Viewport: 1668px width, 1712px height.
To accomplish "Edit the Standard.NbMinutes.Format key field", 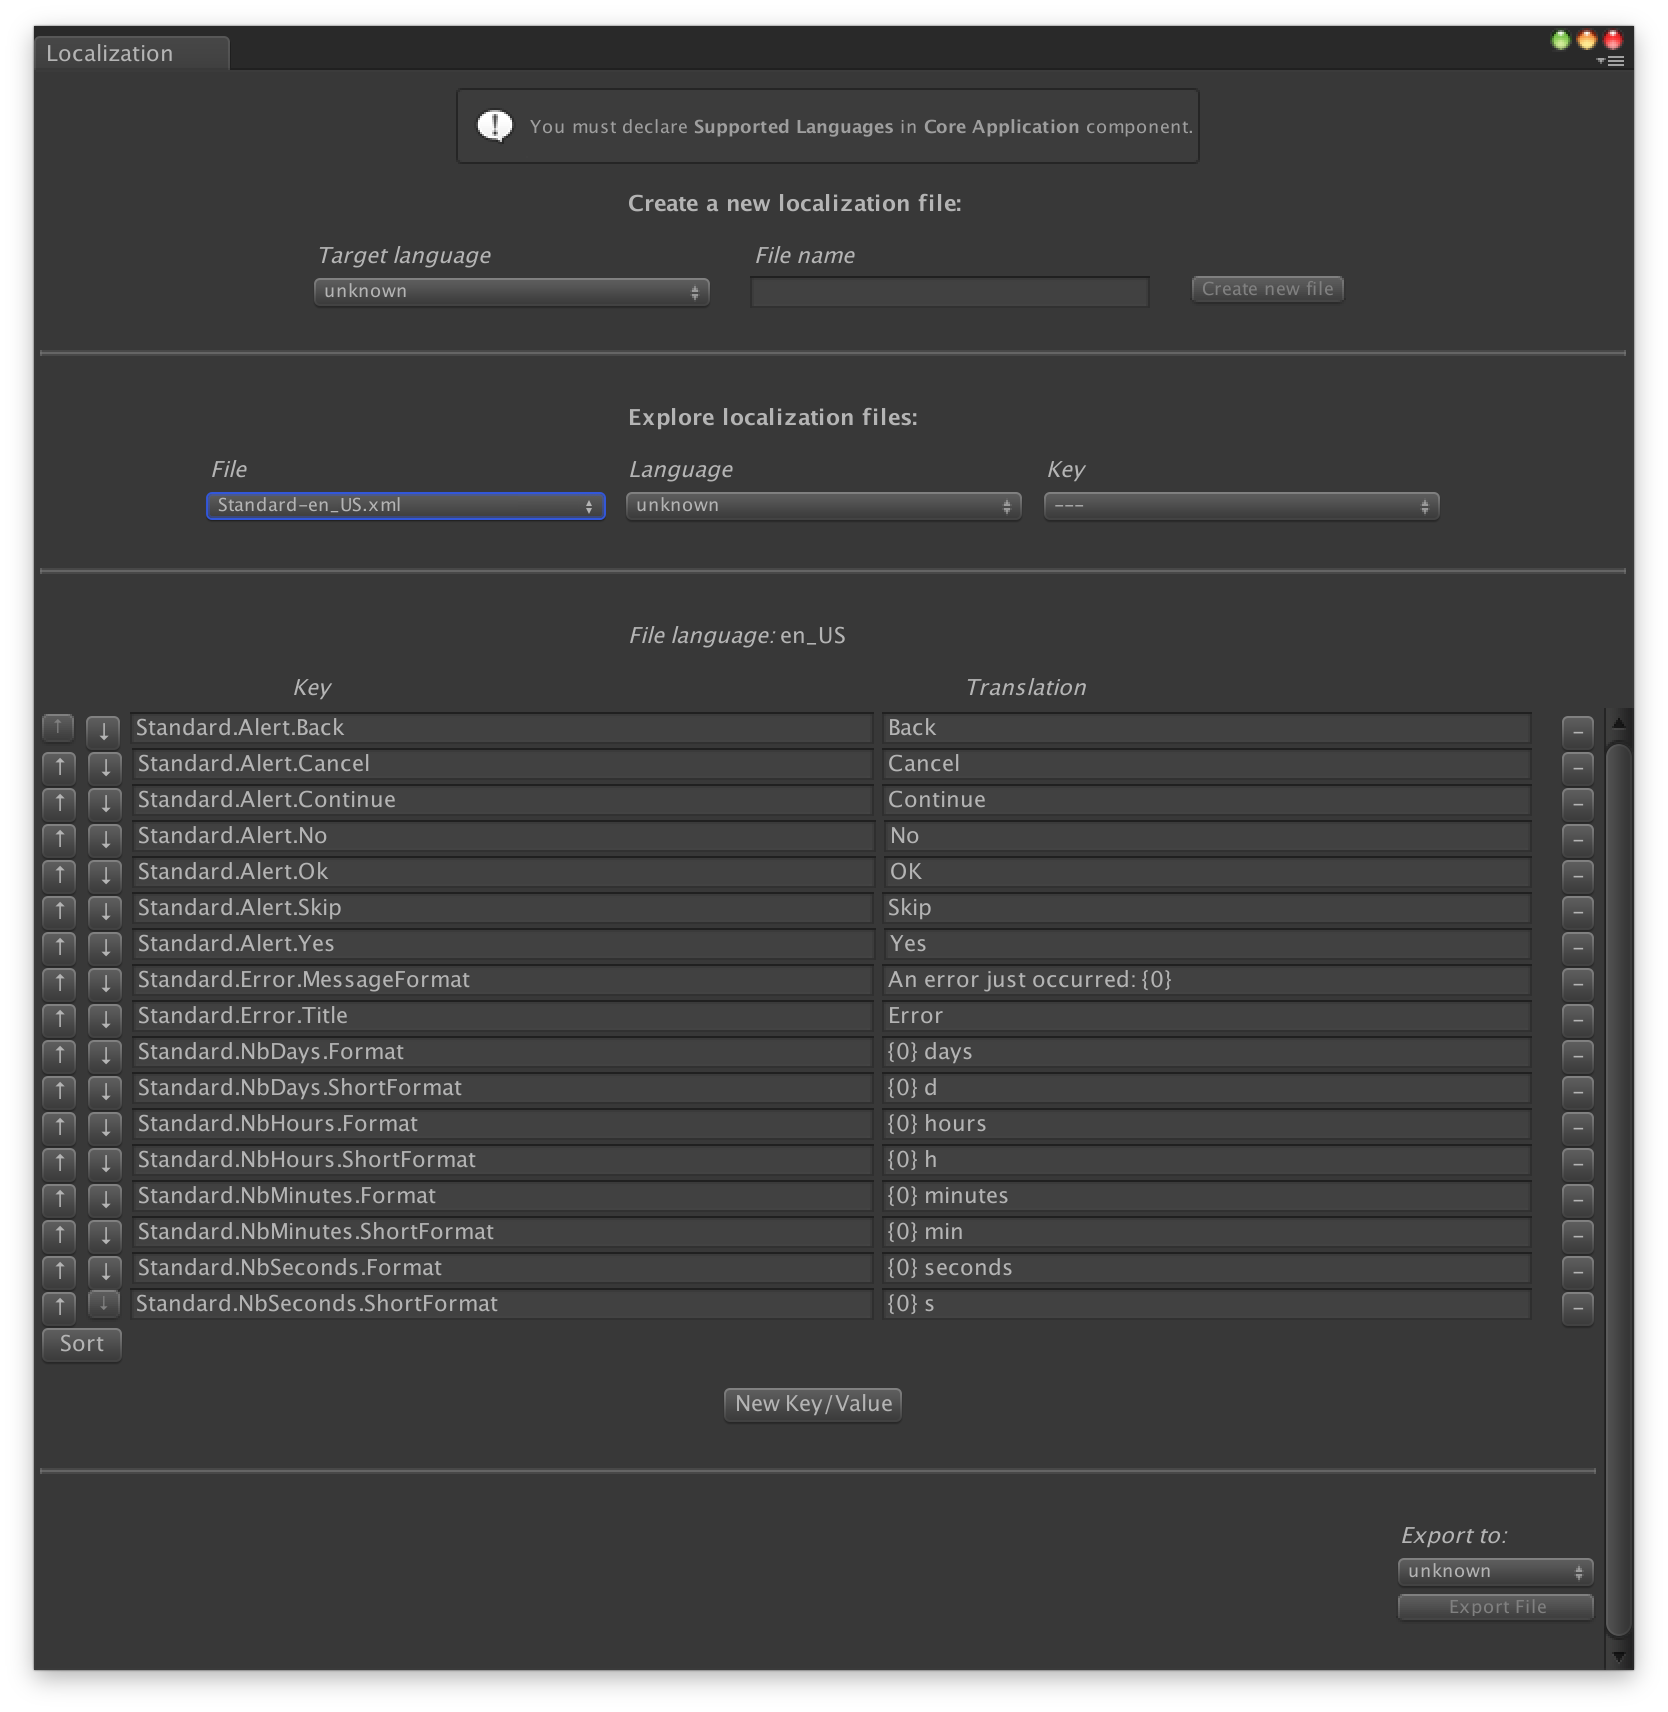I will coord(502,1196).
